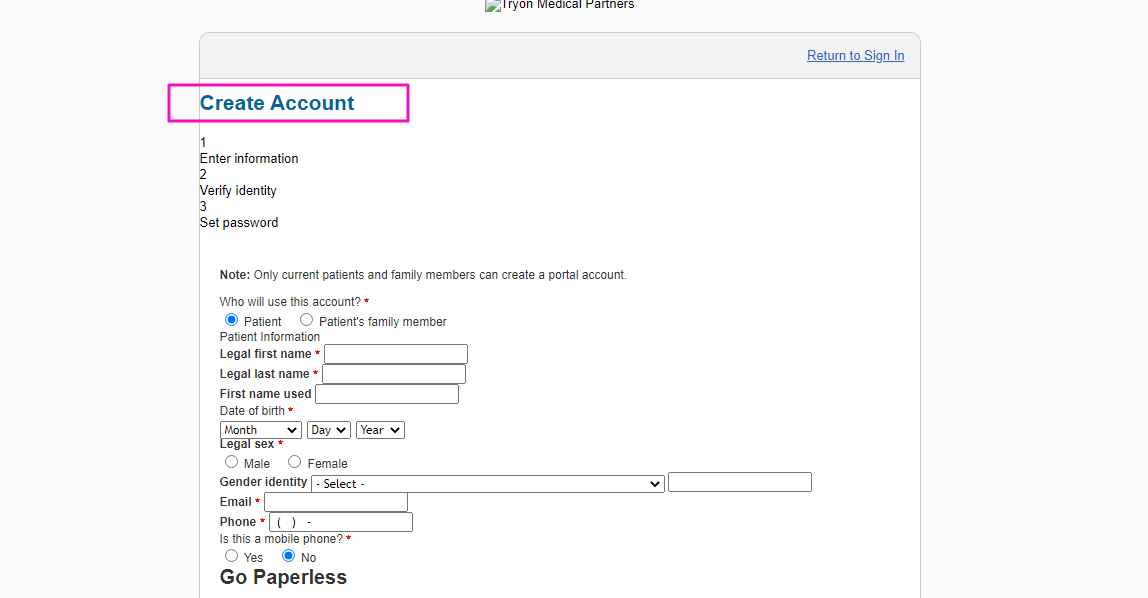Select Female as legal sex

click(x=294, y=462)
